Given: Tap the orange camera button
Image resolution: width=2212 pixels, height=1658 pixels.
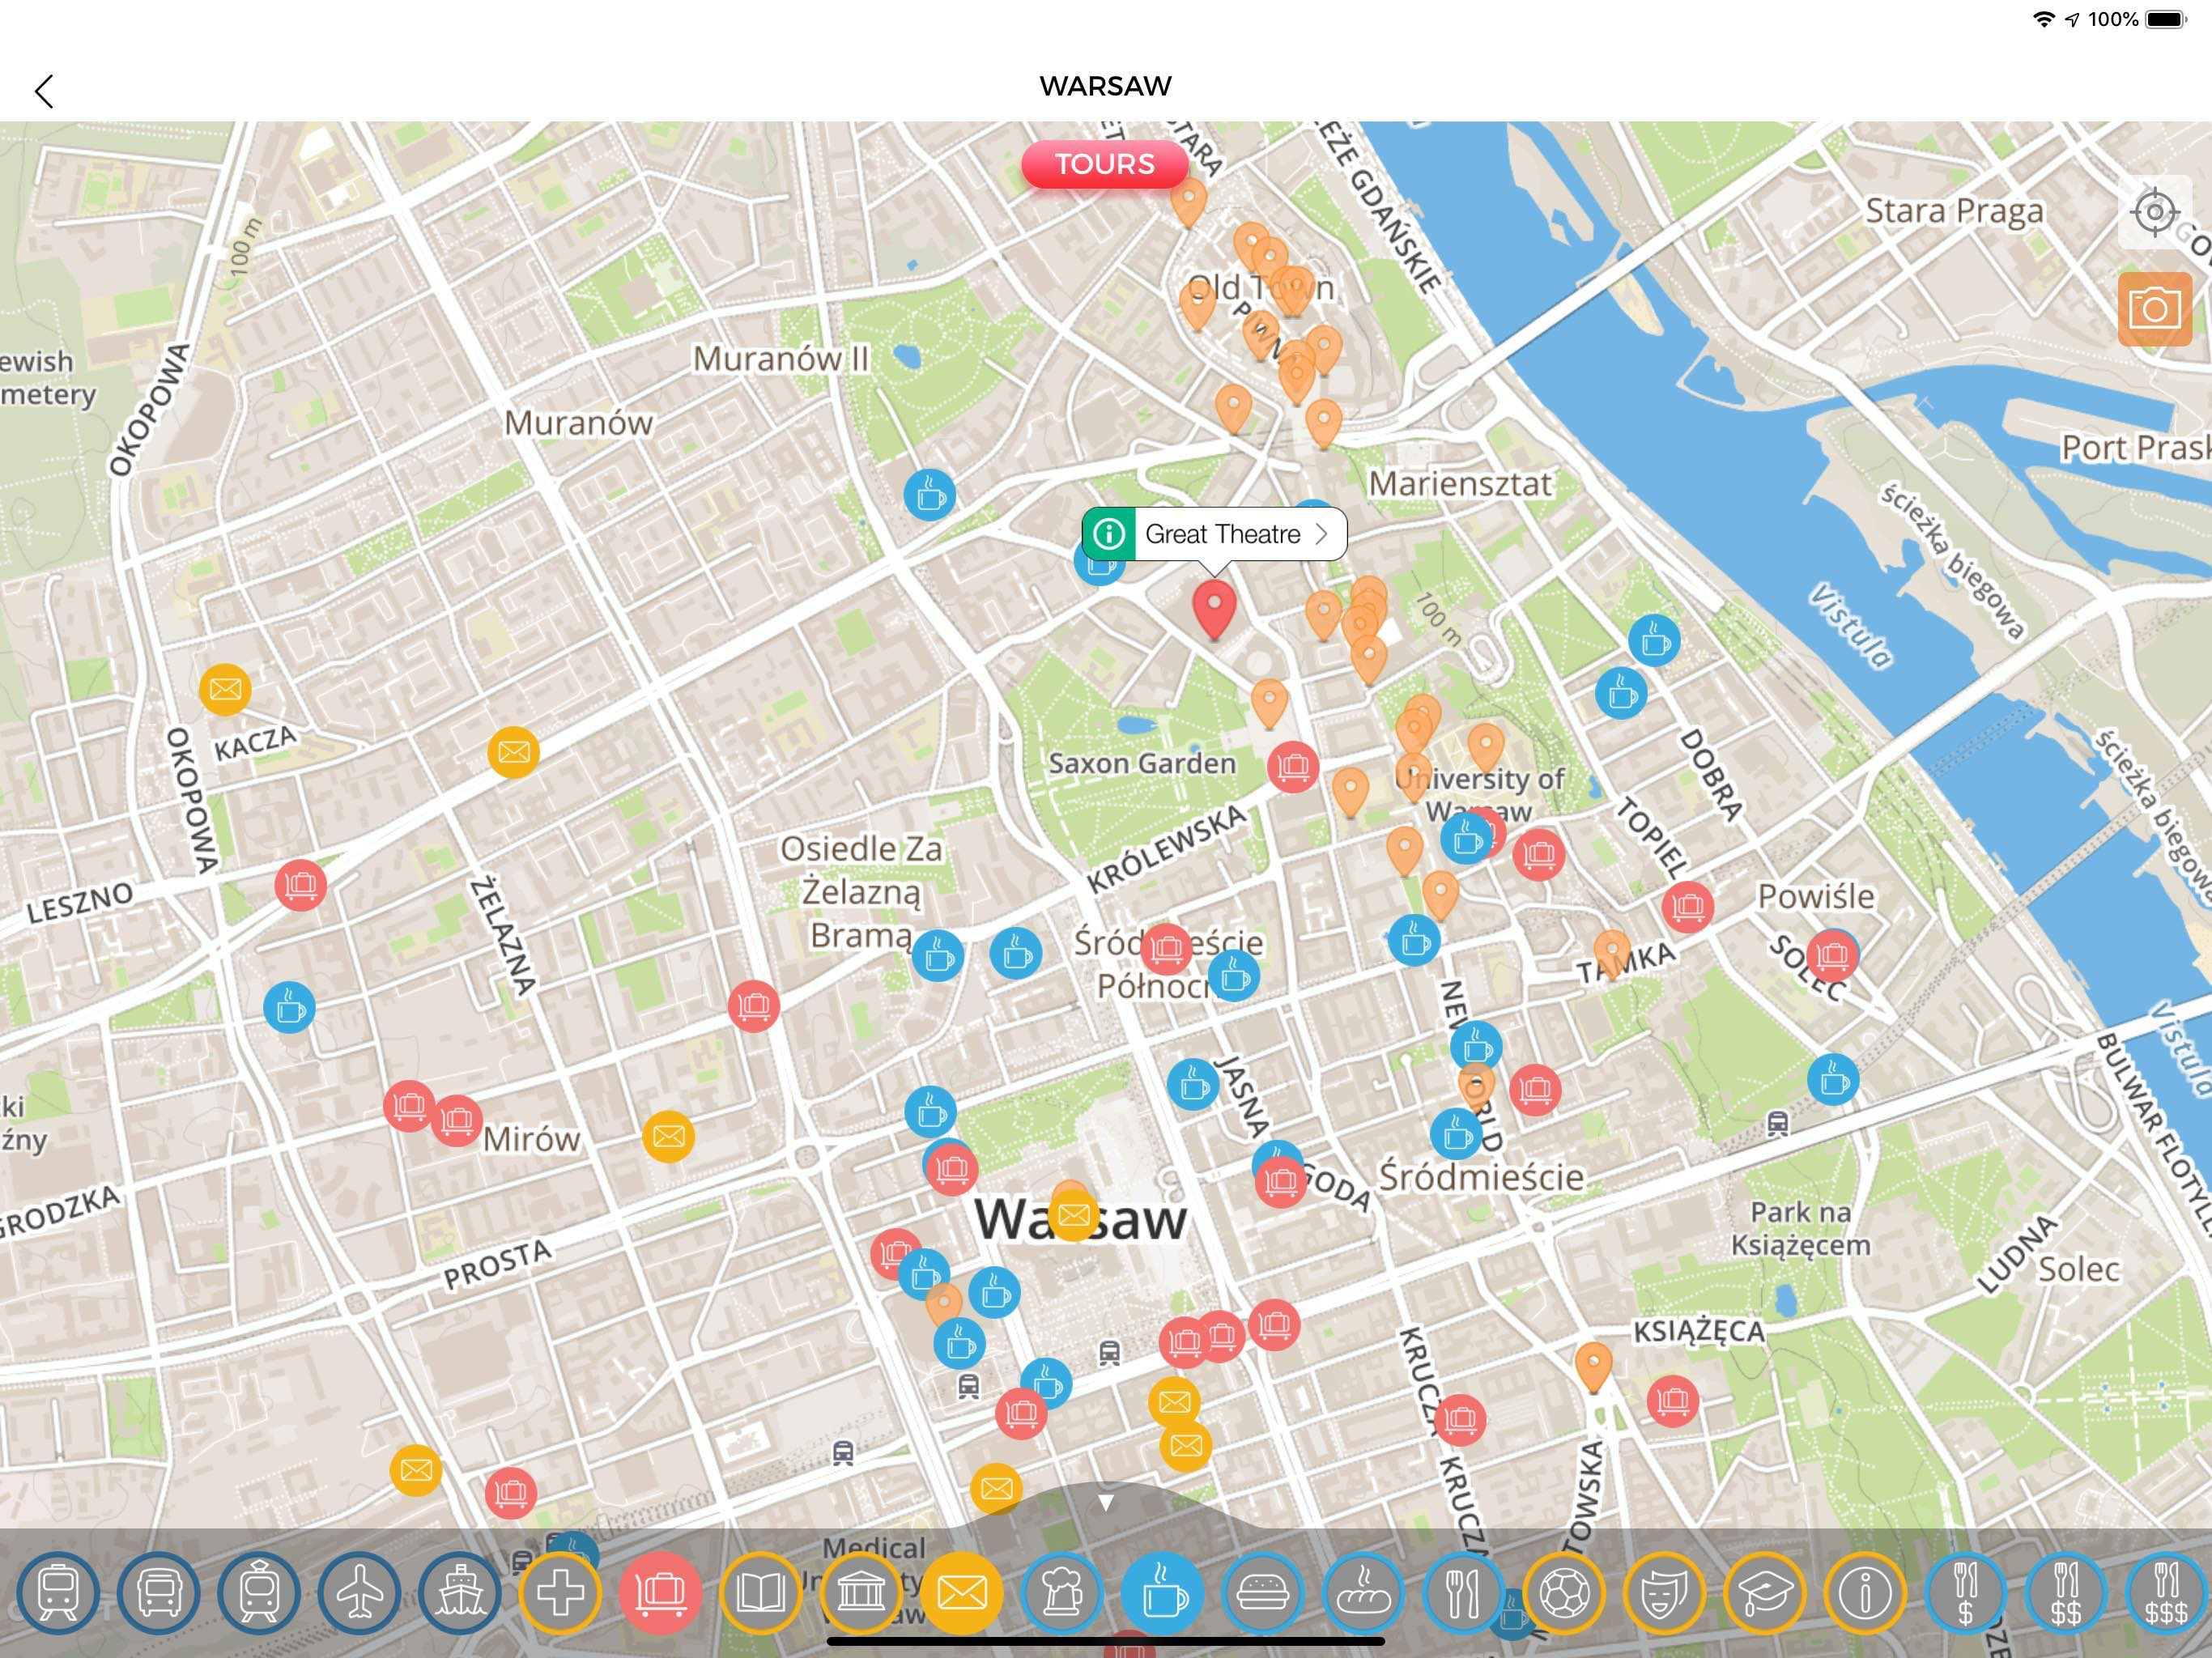Looking at the screenshot, I should point(2155,308).
